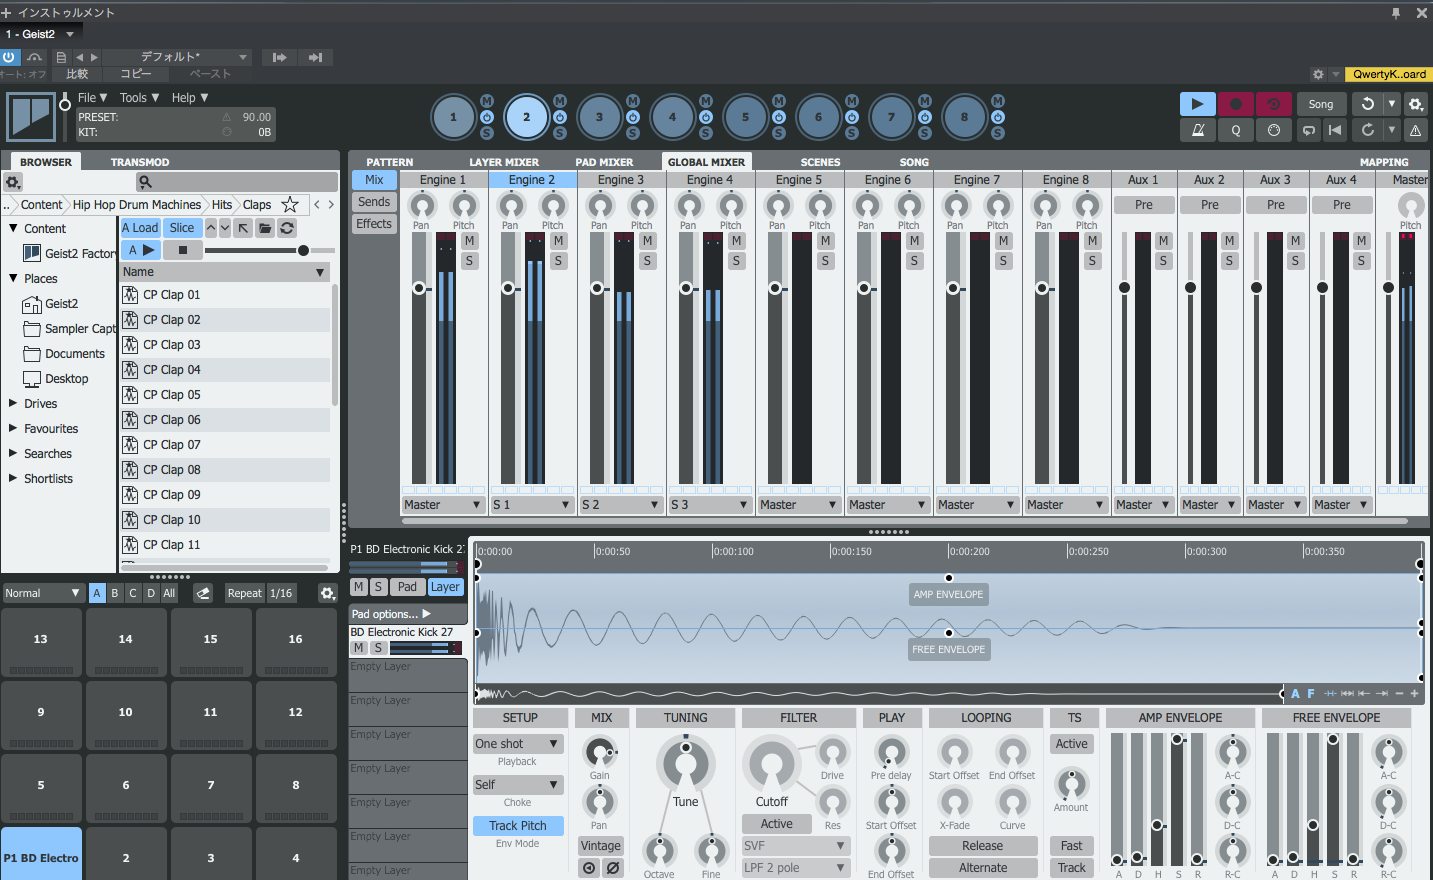Click the browser refresh icon
Viewport: 1433px width, 880px height.
click(287, 228)
